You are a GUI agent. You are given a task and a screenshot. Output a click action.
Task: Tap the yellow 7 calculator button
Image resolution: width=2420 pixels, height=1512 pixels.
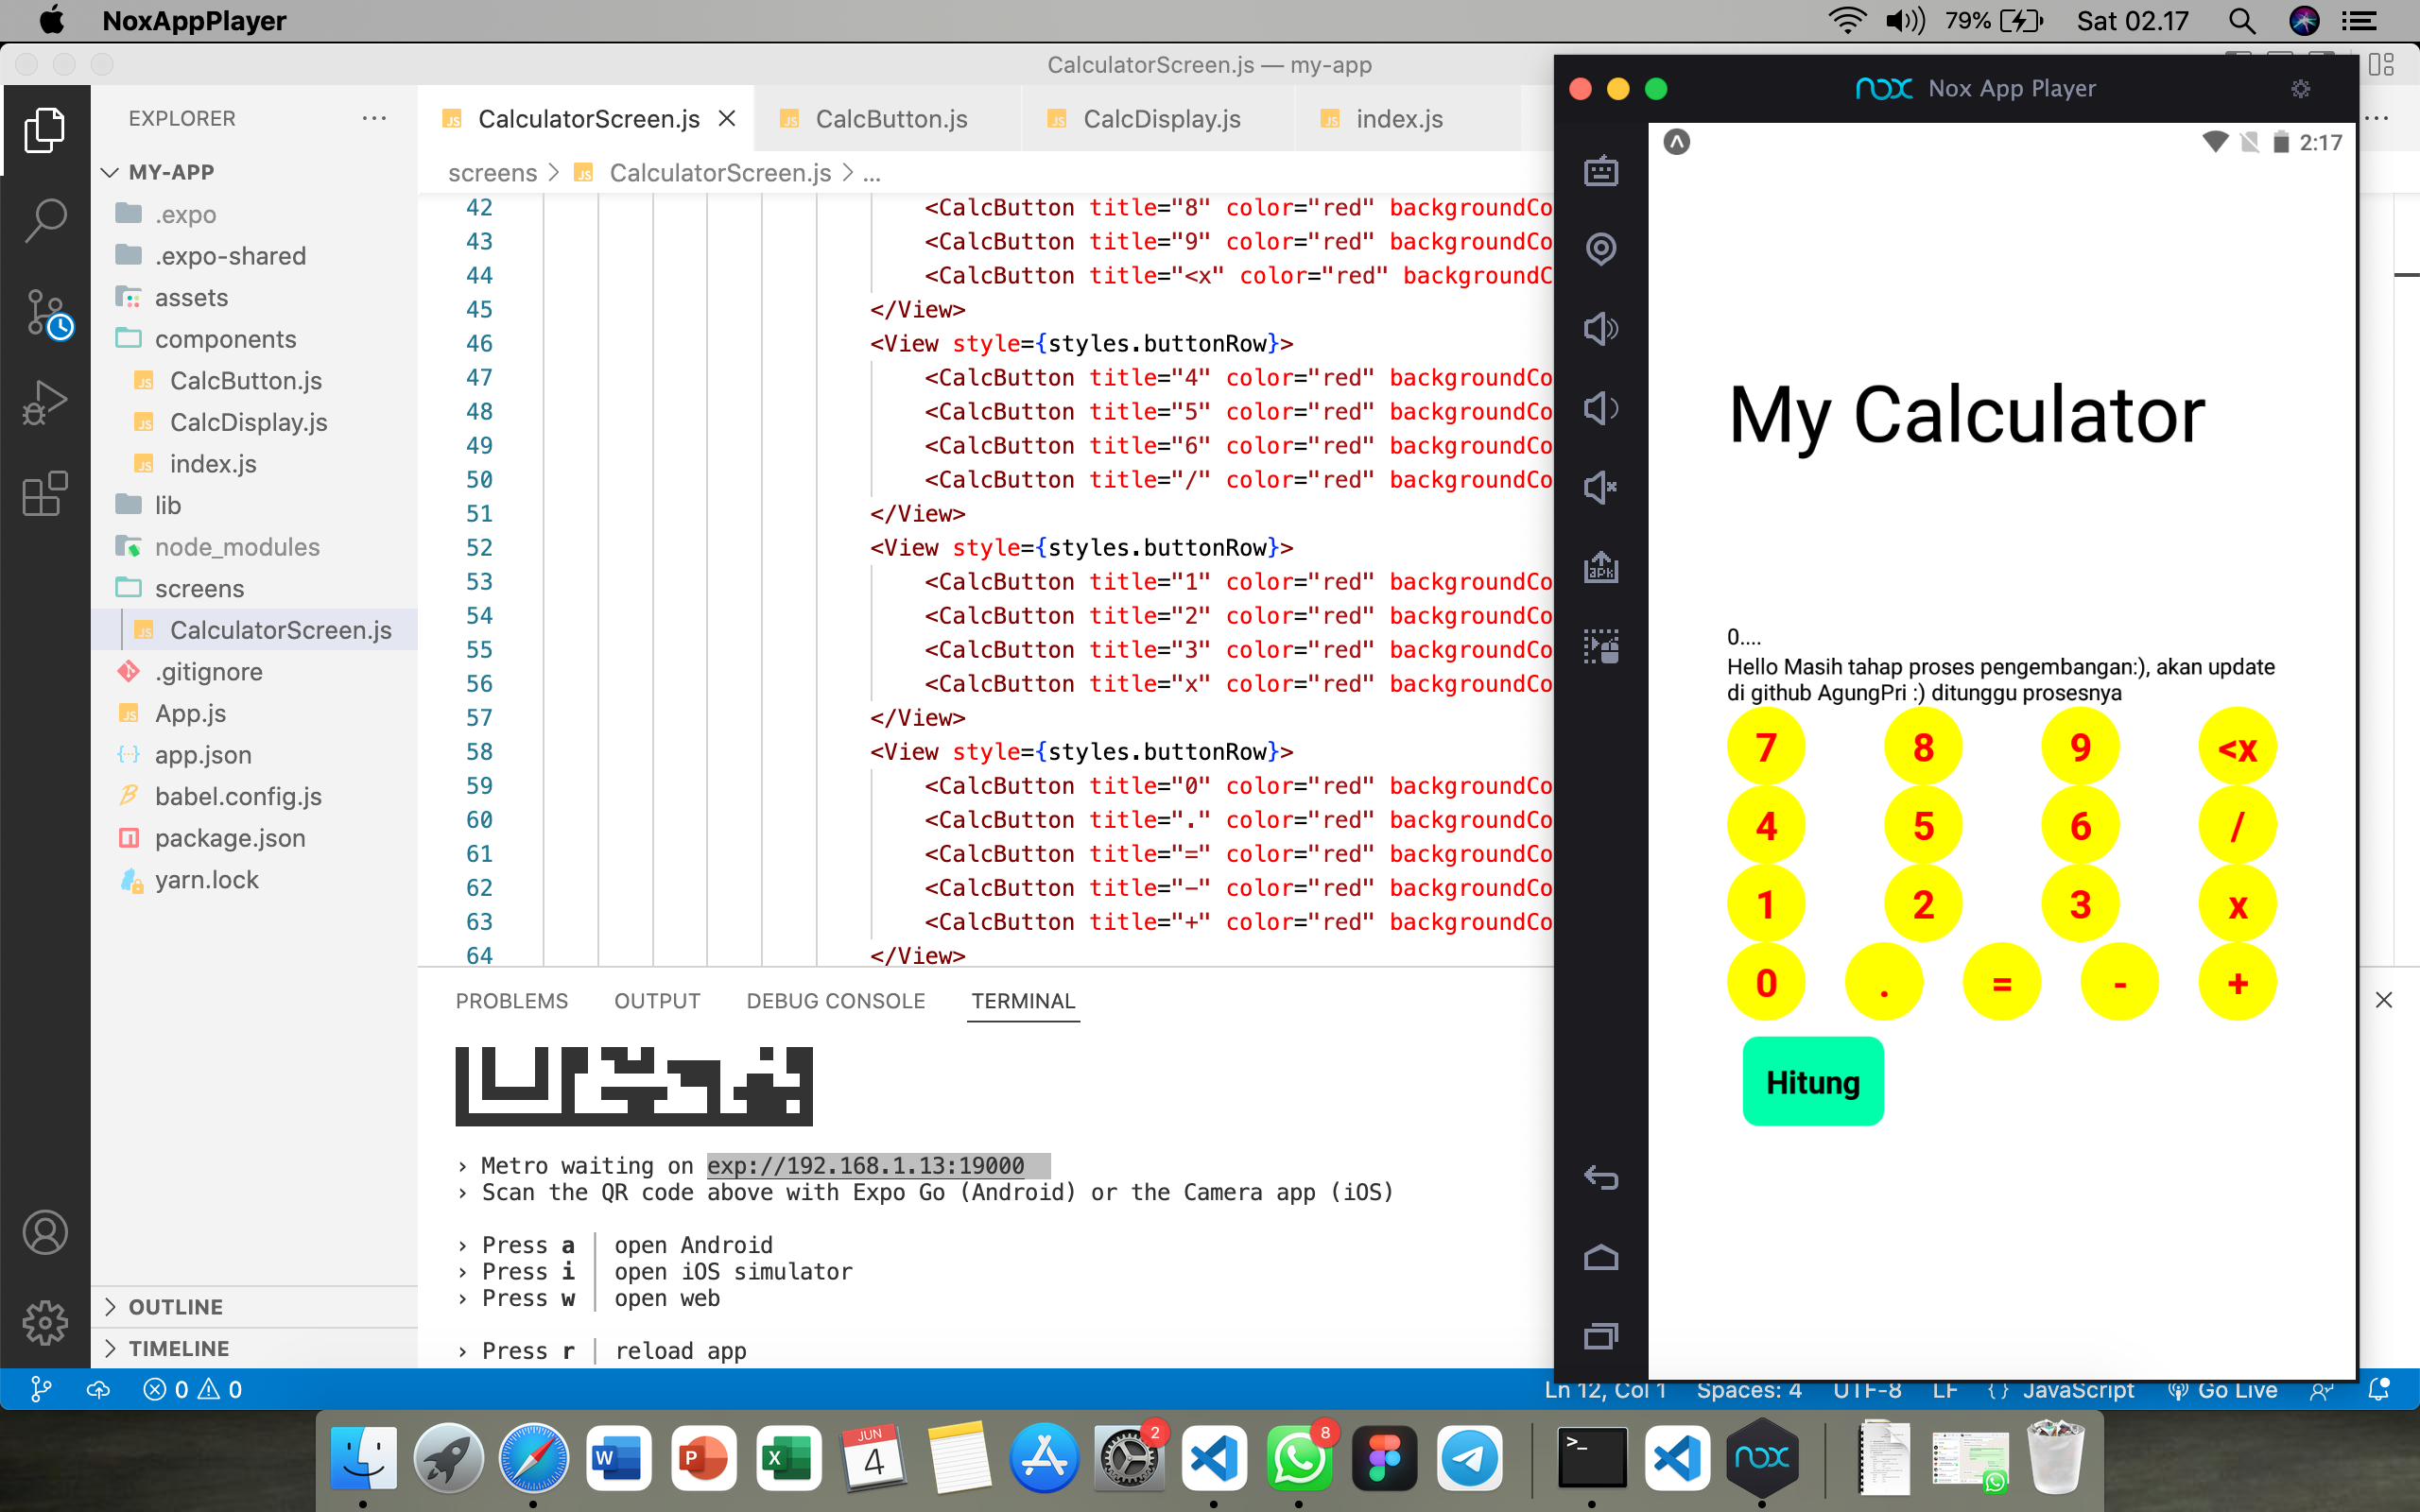1766,747
